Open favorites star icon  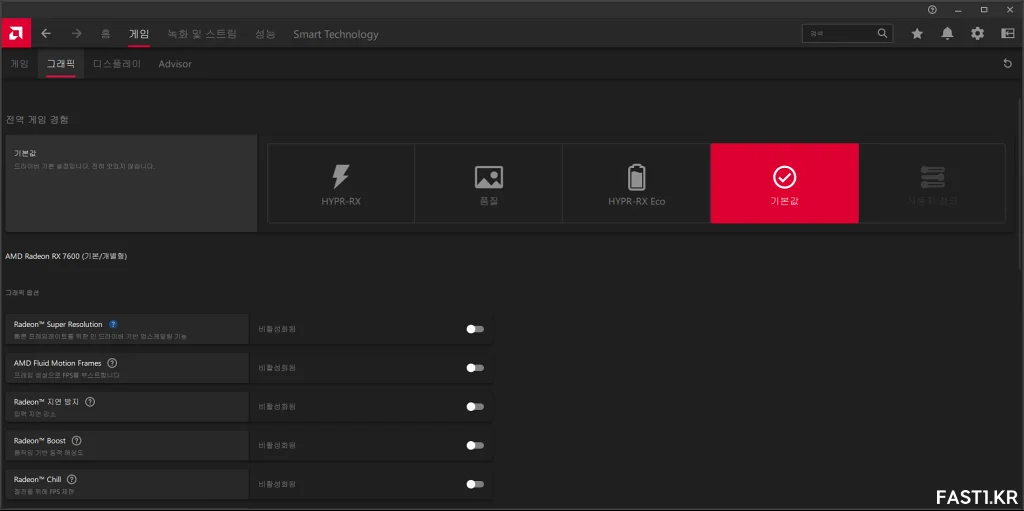(918, 33)
